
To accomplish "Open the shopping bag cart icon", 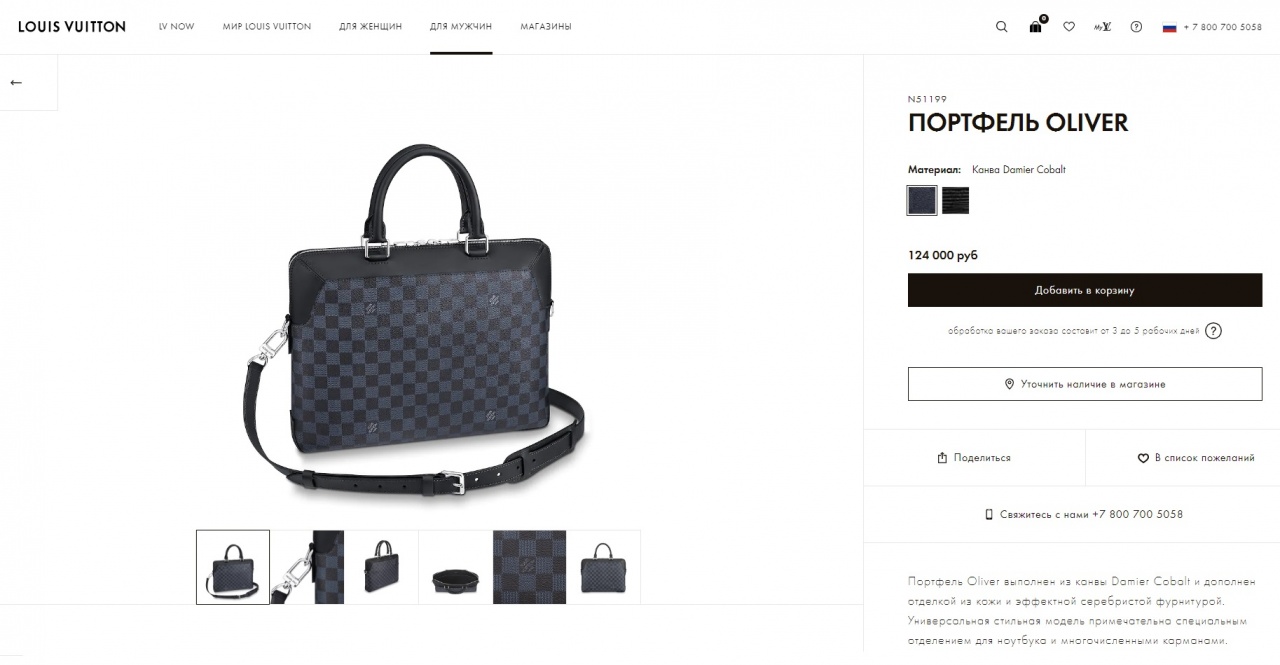I will click(x=1036, y=26).
